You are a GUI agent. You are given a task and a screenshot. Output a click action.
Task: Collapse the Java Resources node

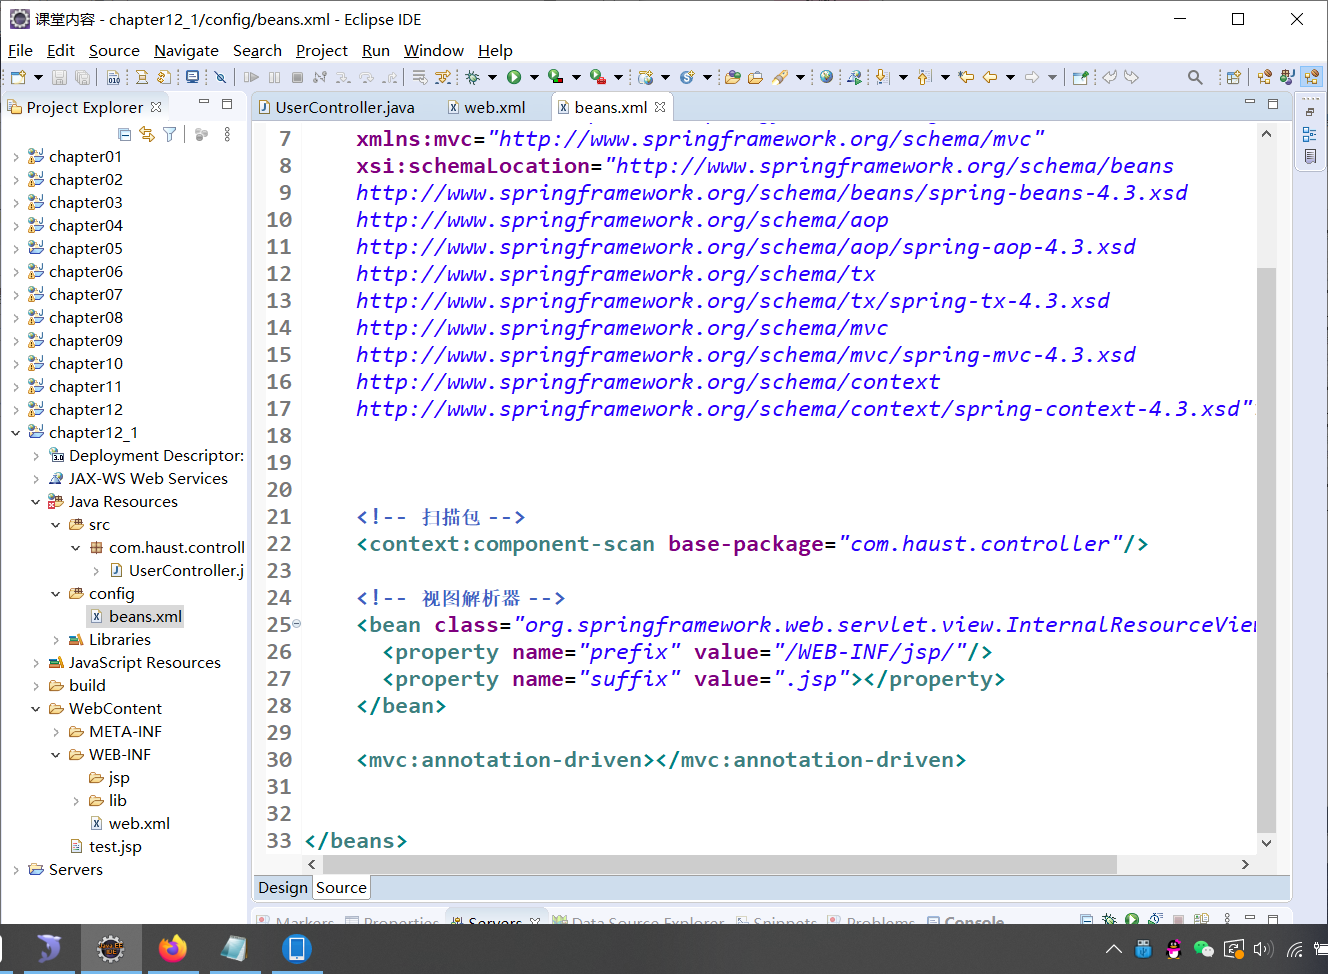pyautogui.click(x=35, y=502)
